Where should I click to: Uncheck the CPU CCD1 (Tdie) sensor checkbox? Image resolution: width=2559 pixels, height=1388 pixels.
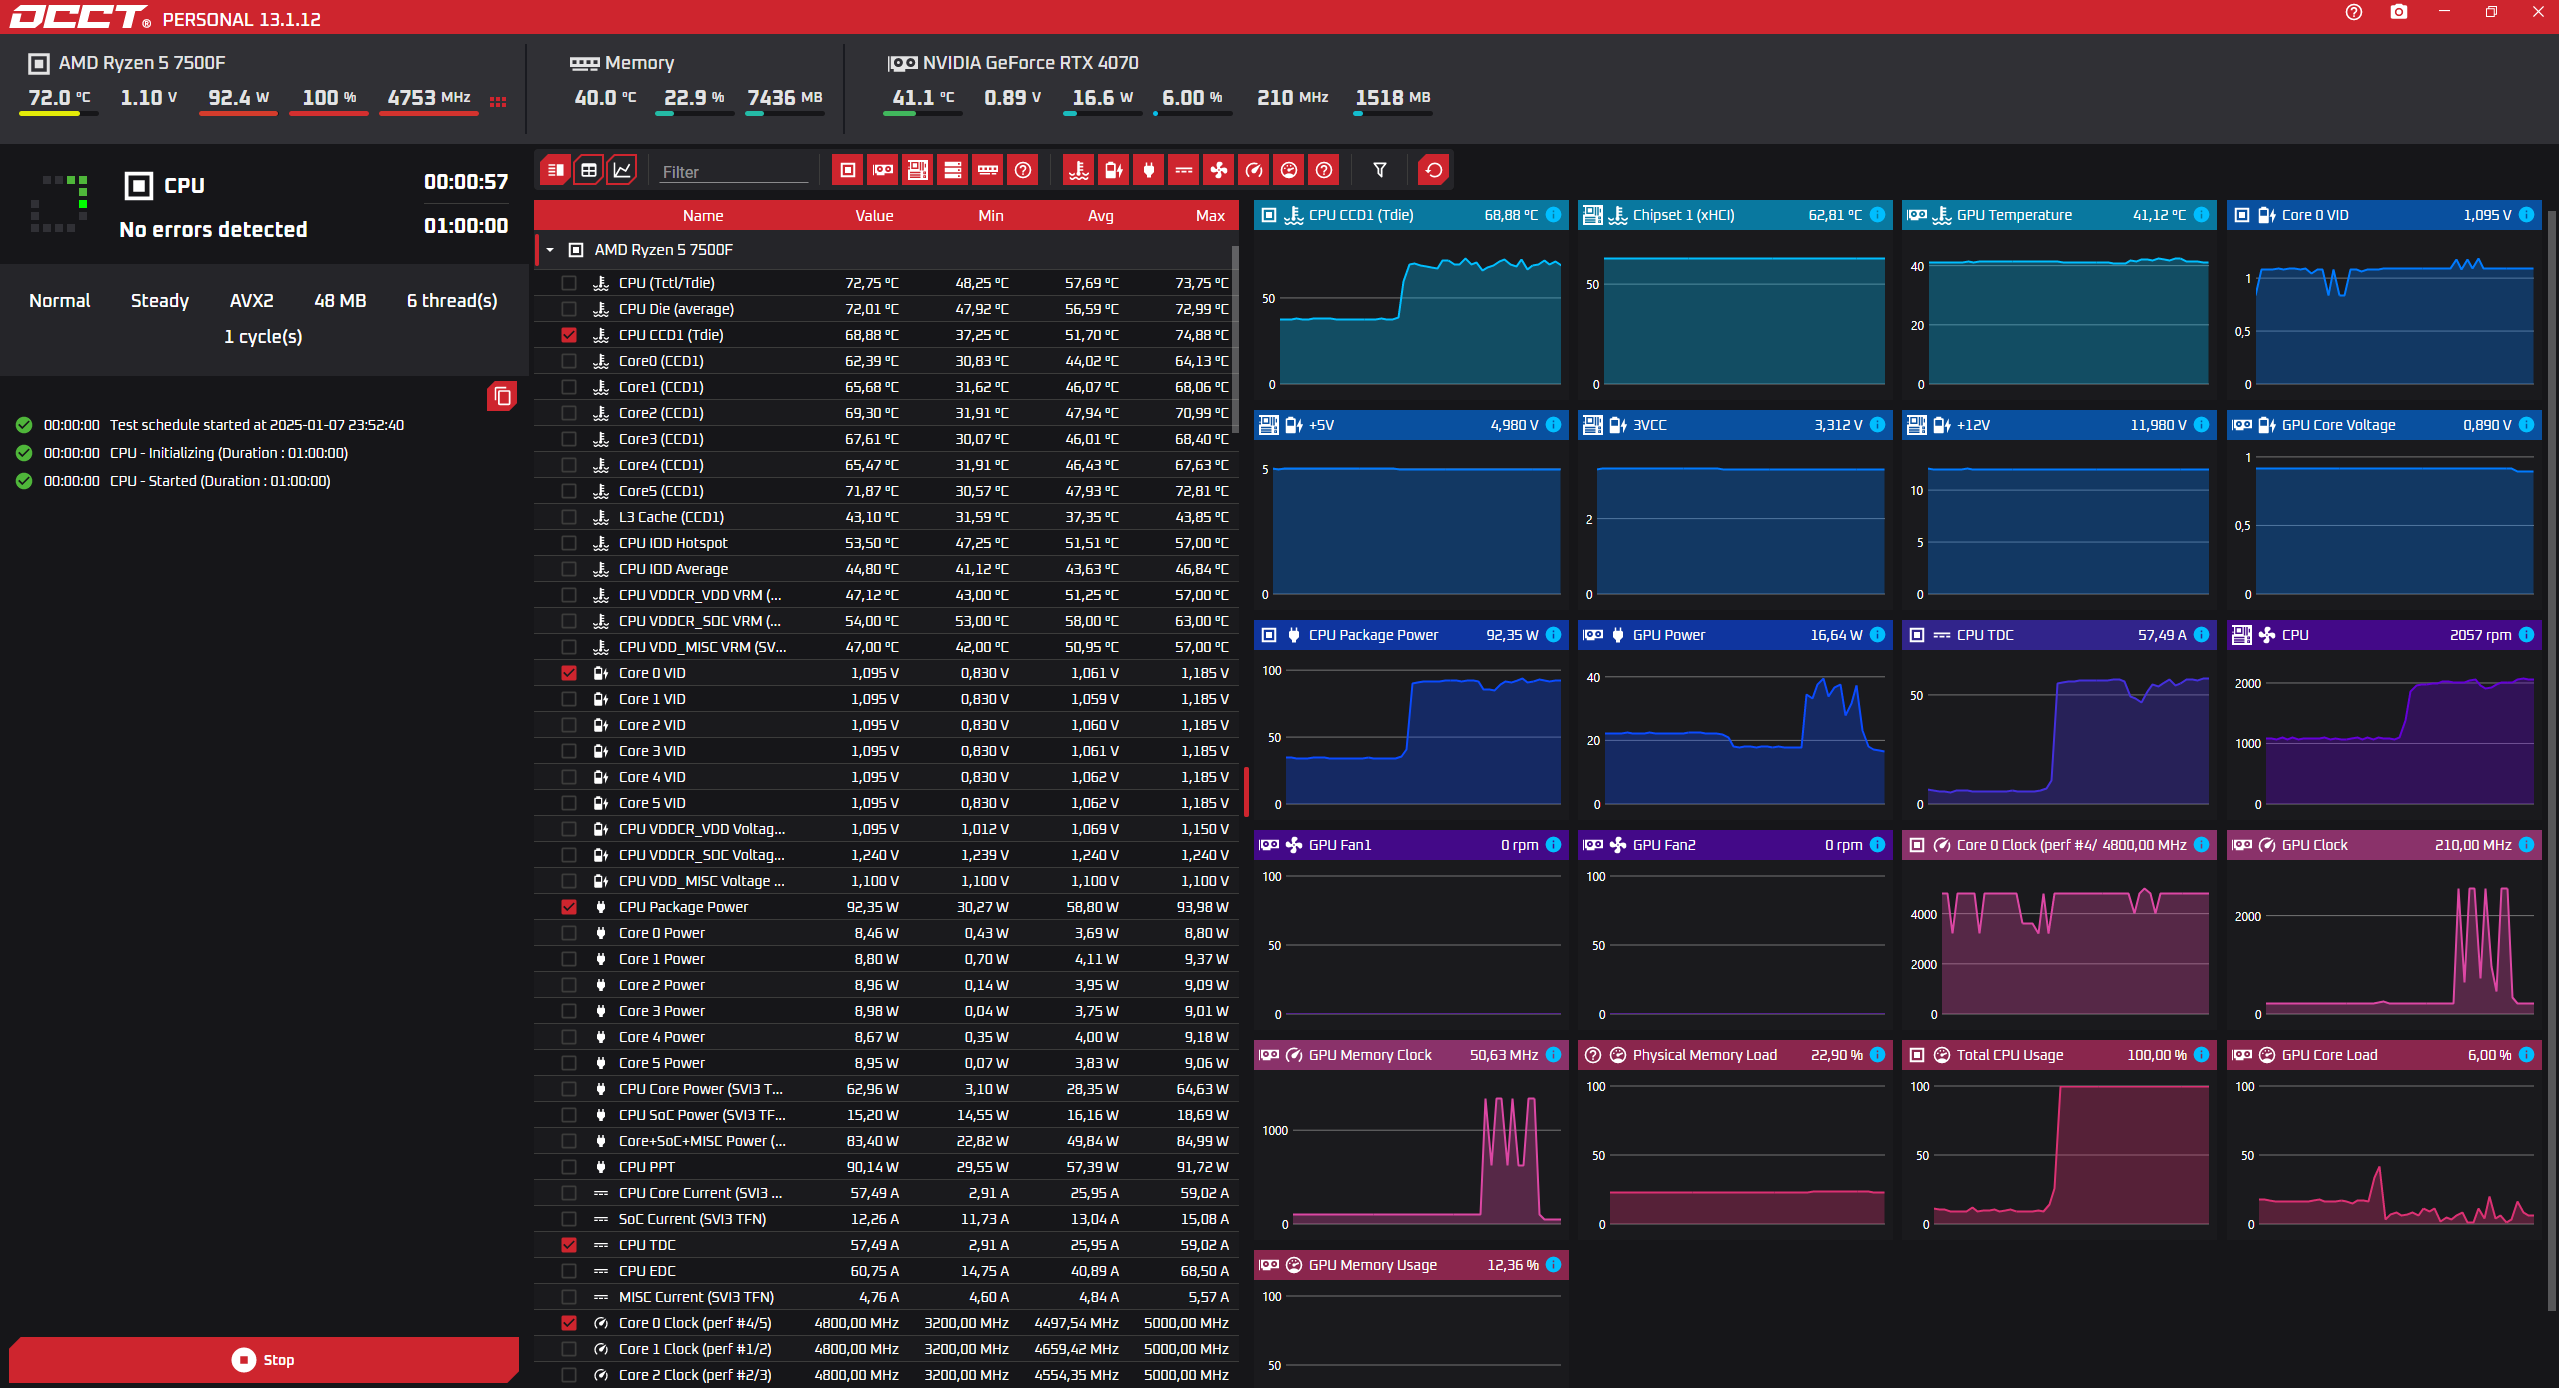coord(569,335)
